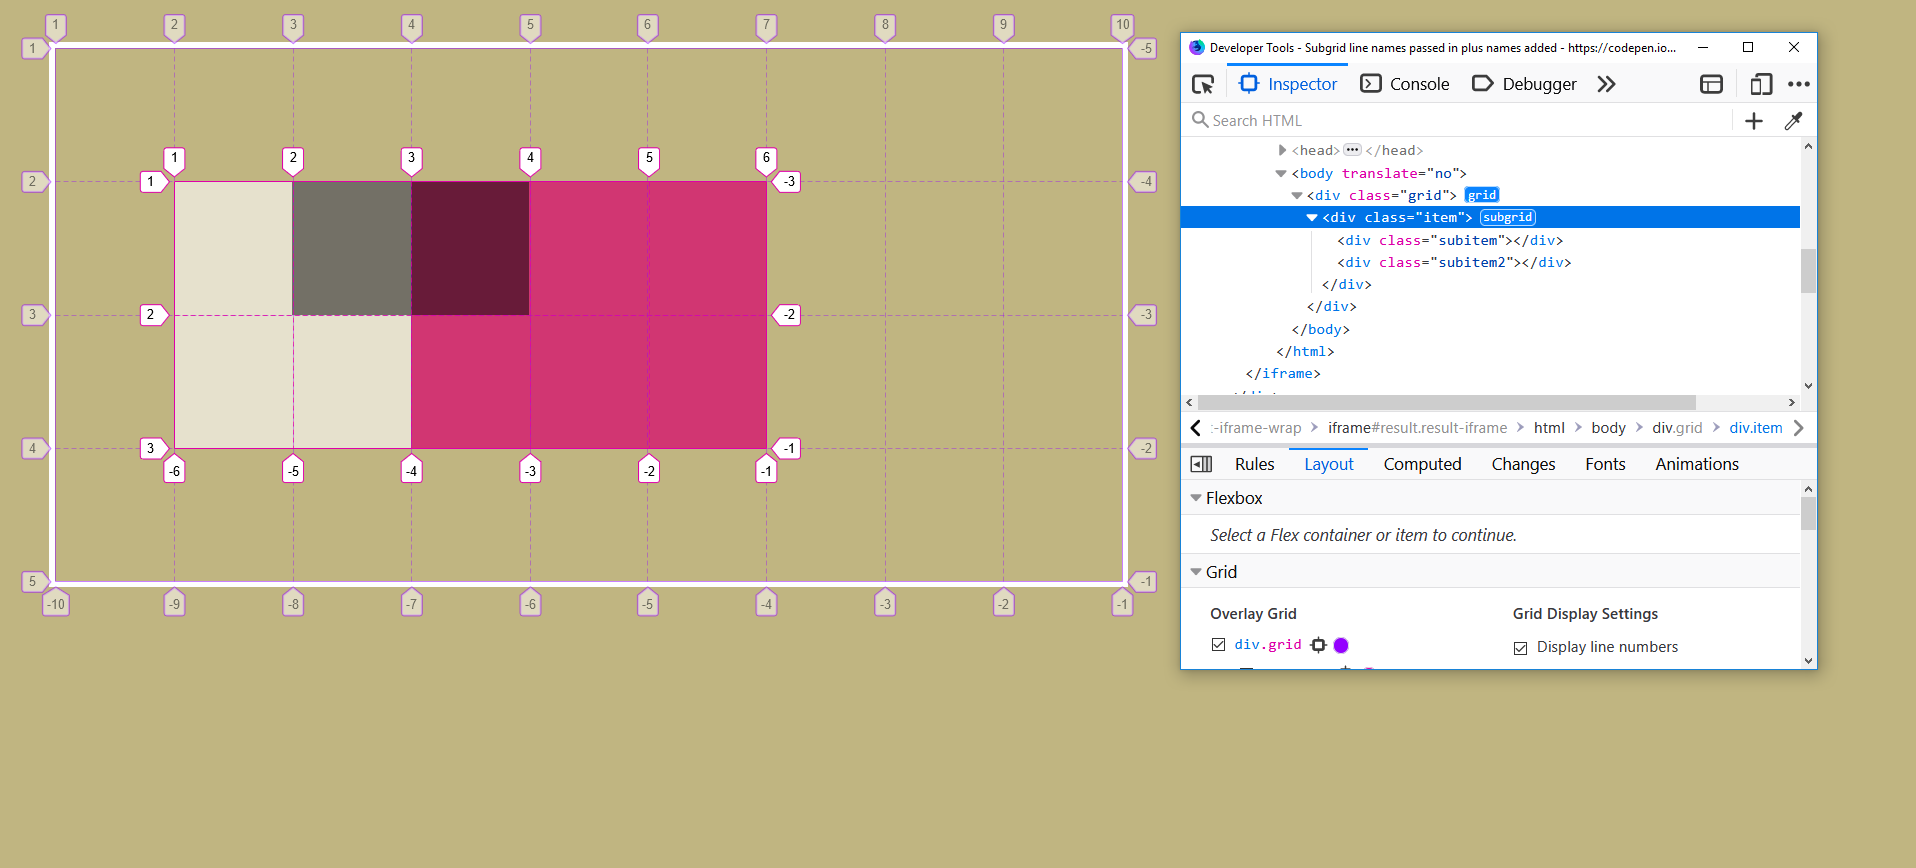Select div.grid in the breadcrumb trail
1916x868 pixels.
point(1676,428)
